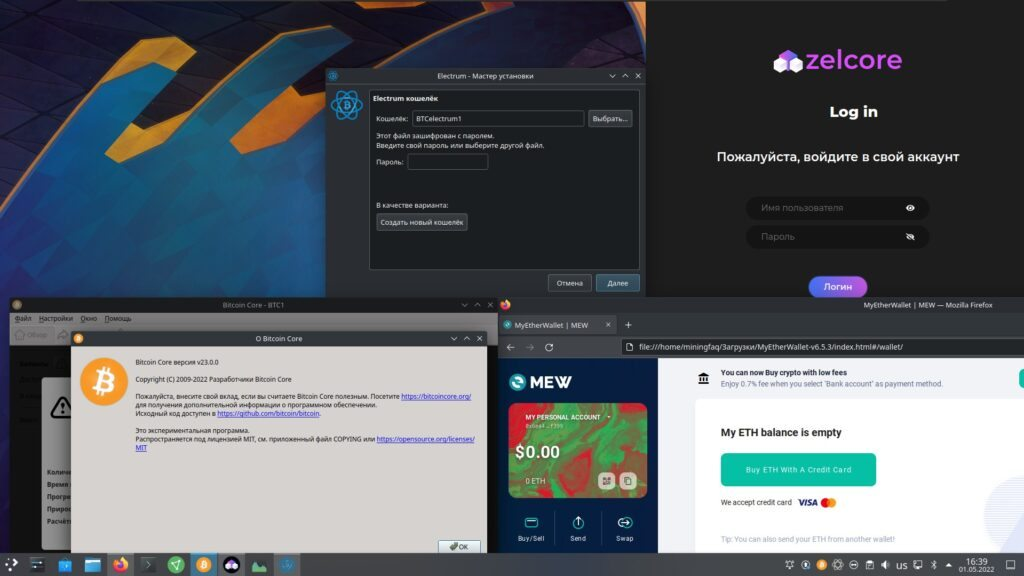Open the terminal from the taskbar
1024x576 pixels.
tap(148, 565)
